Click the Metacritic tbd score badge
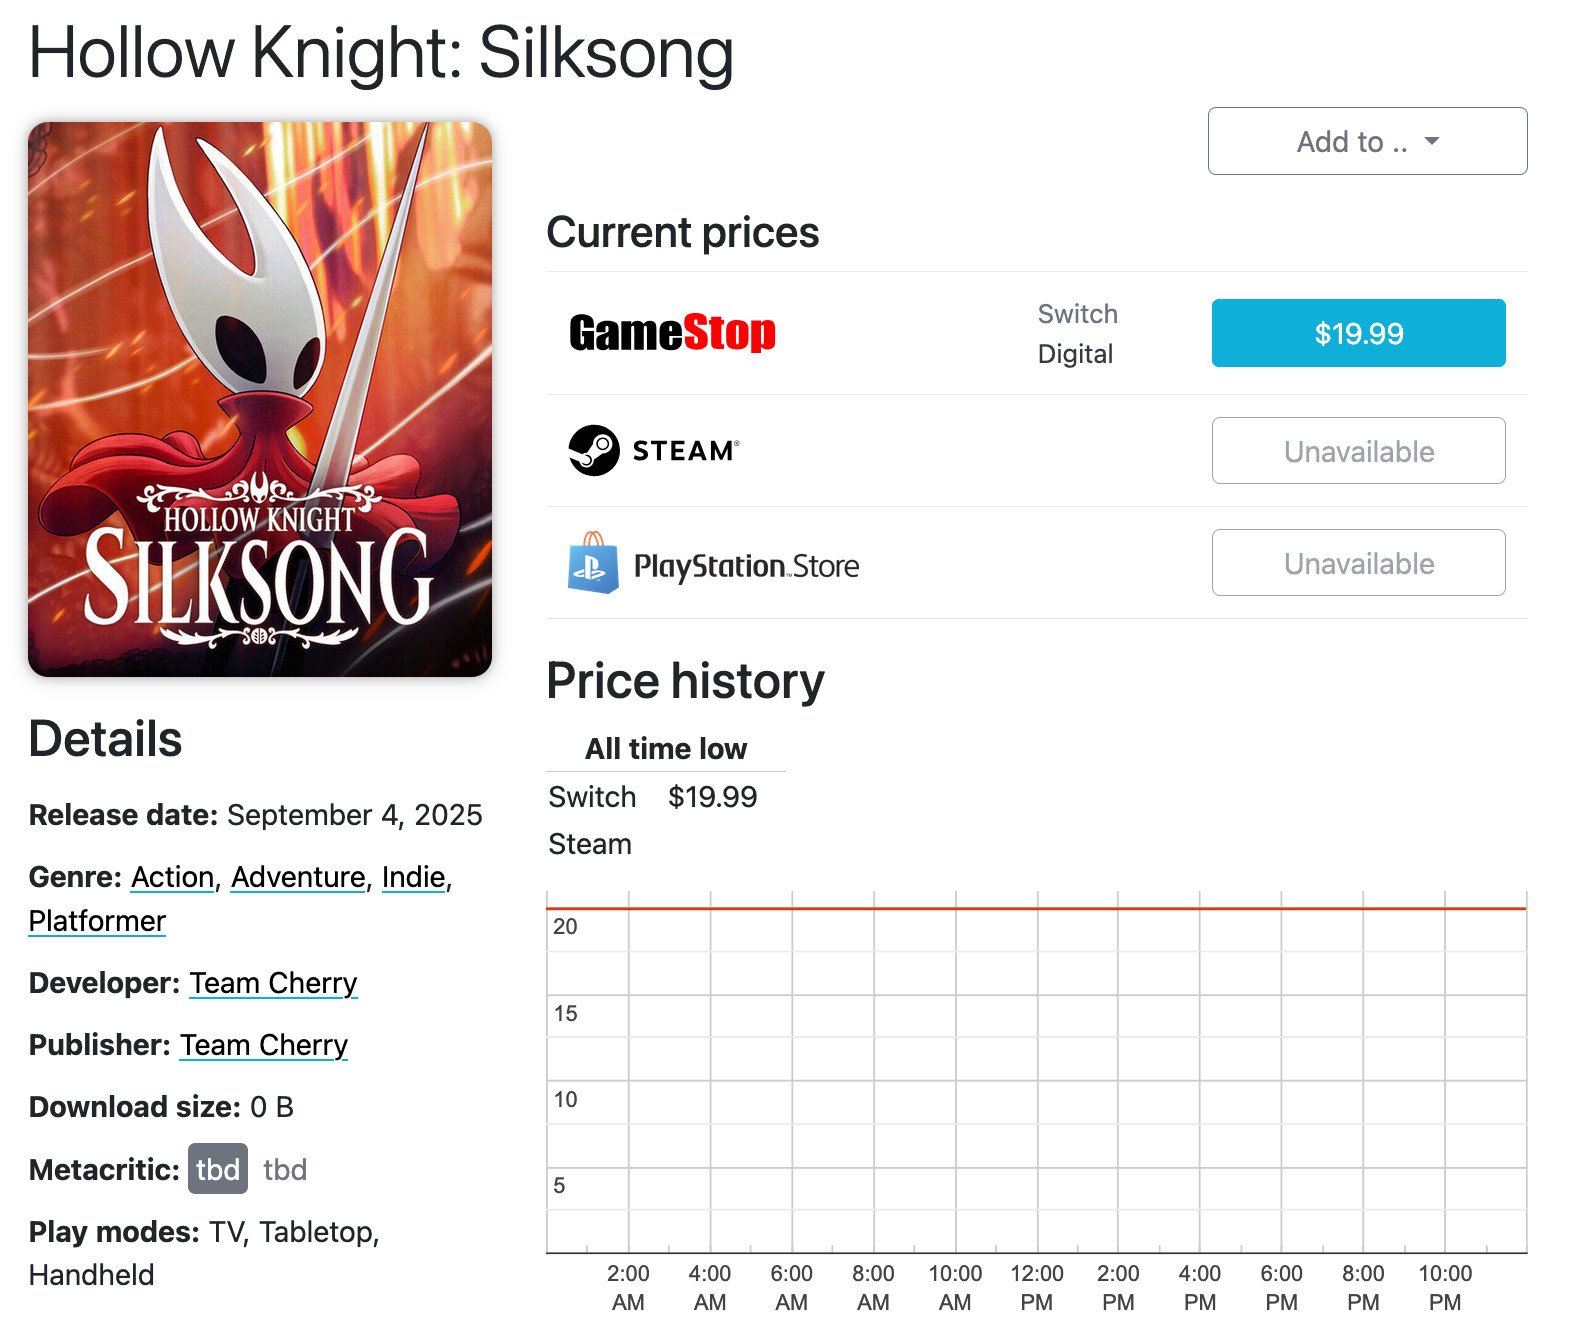 coord(217,1169)
